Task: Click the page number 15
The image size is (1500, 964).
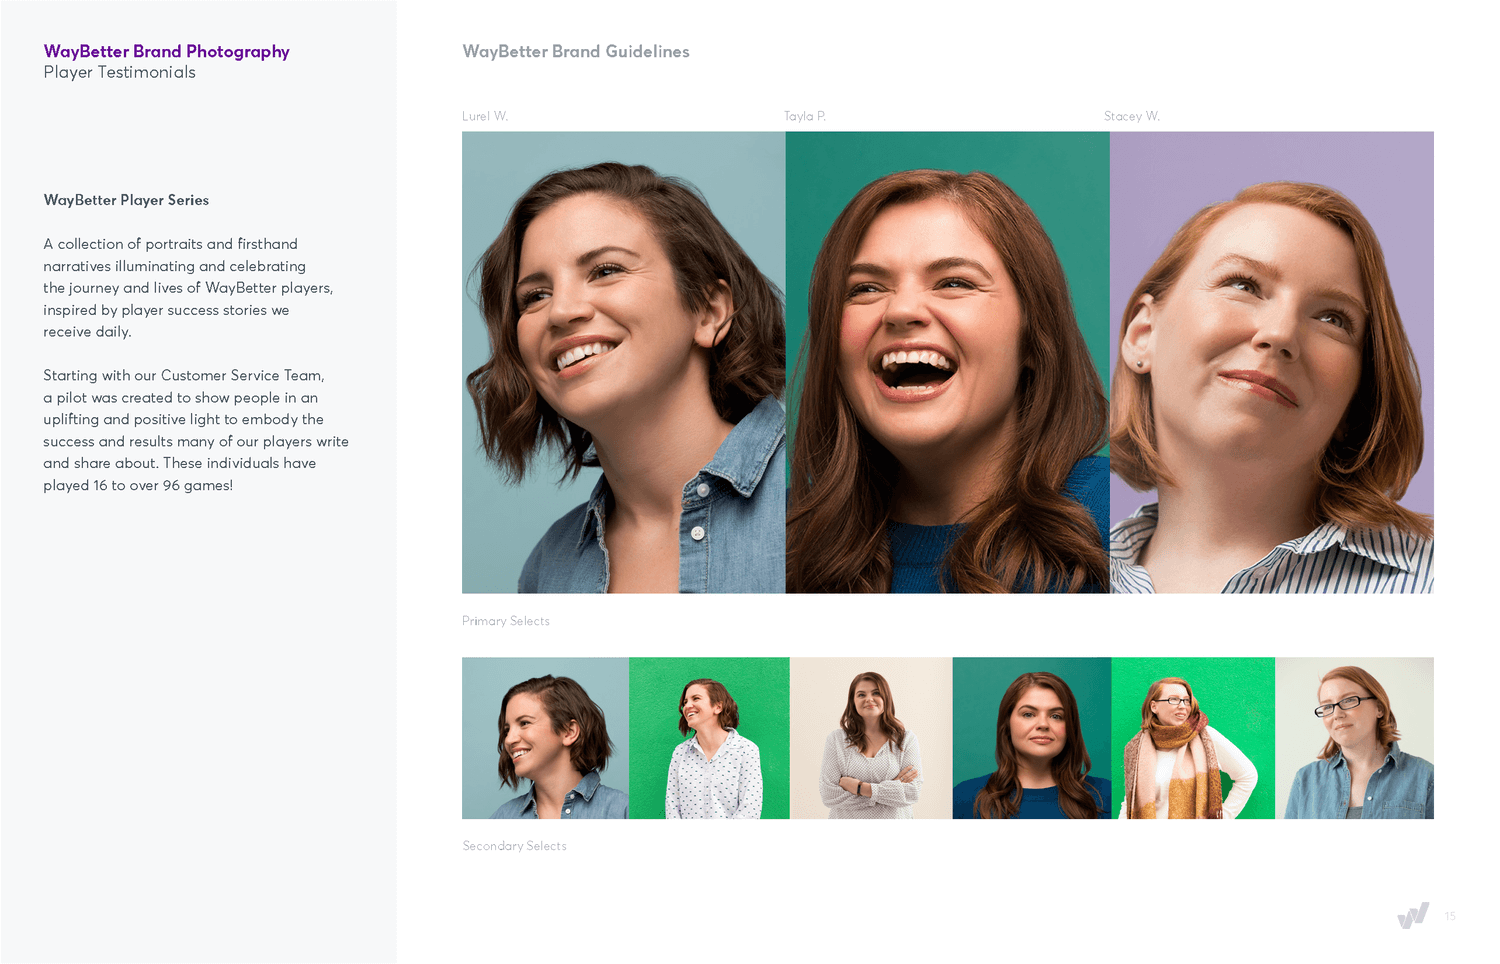Action: [x=1450, y=916]
